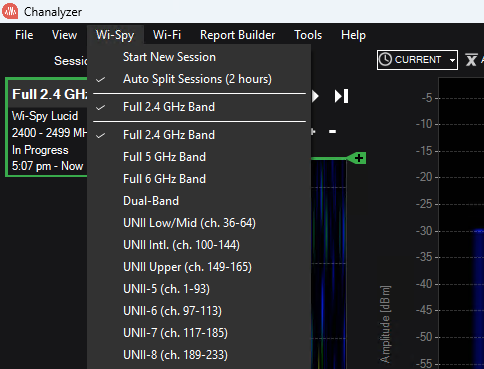Select UNII Intl. (ch. 100-144)
Viewport: 484px width, 369px height.
click(199, 245)
